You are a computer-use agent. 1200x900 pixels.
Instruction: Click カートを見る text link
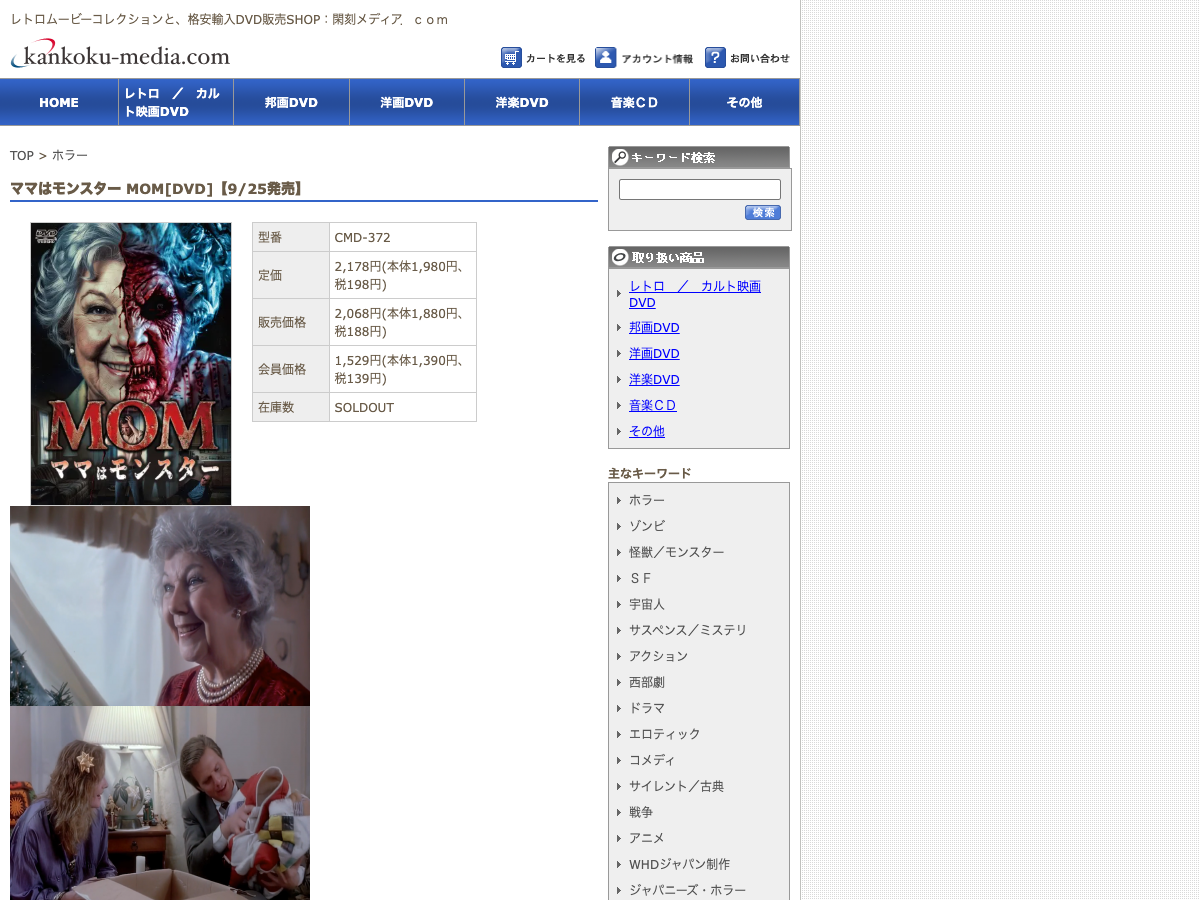(x=555, y=59)
